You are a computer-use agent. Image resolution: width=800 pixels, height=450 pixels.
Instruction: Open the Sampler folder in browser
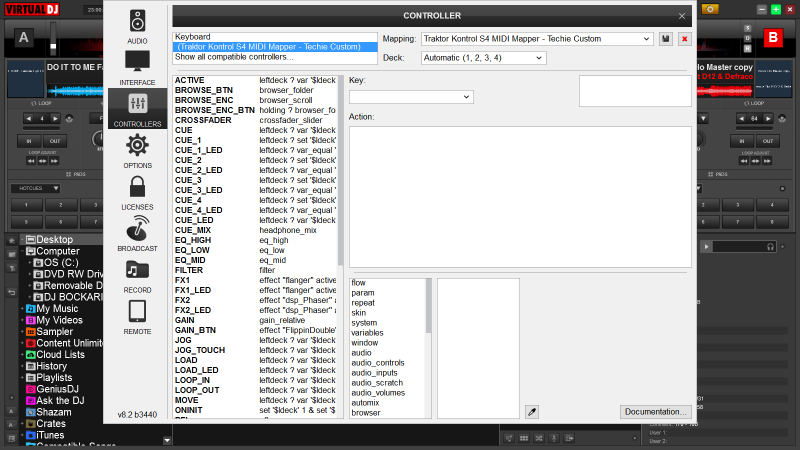pyautogui.click(x=54, y=332)
